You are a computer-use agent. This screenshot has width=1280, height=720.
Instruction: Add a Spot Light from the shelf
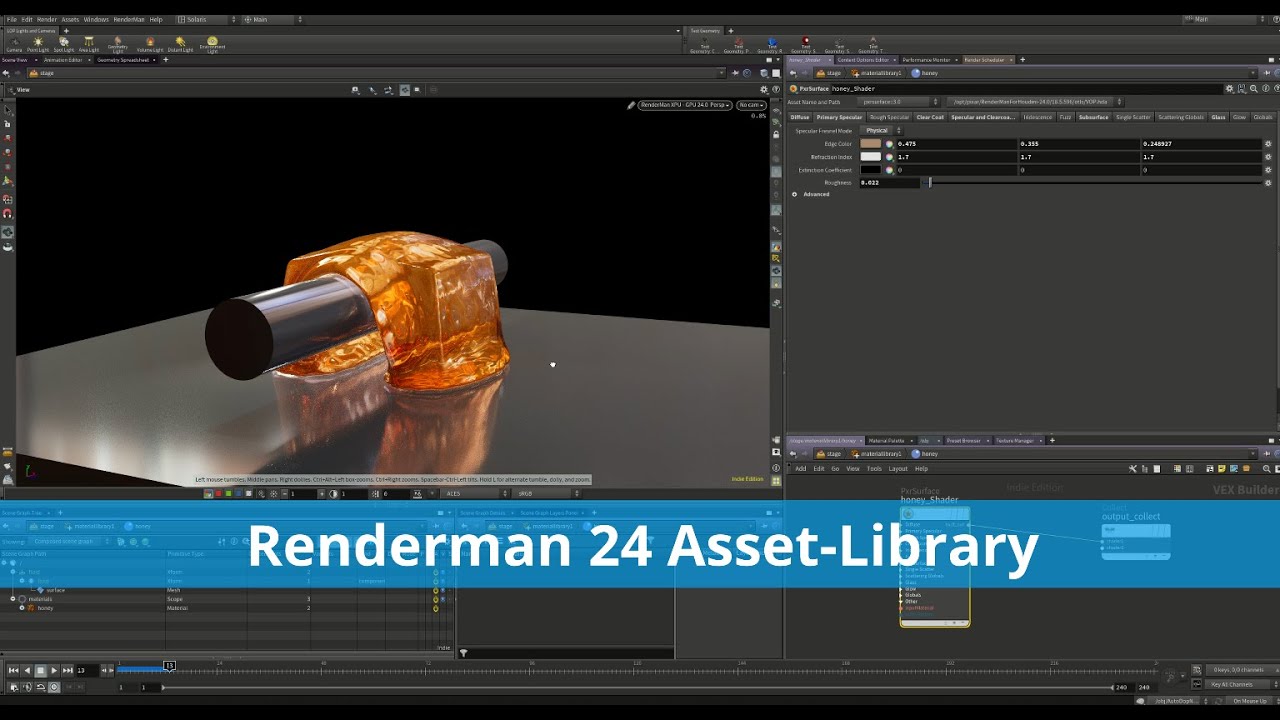(x=64, y=45)
